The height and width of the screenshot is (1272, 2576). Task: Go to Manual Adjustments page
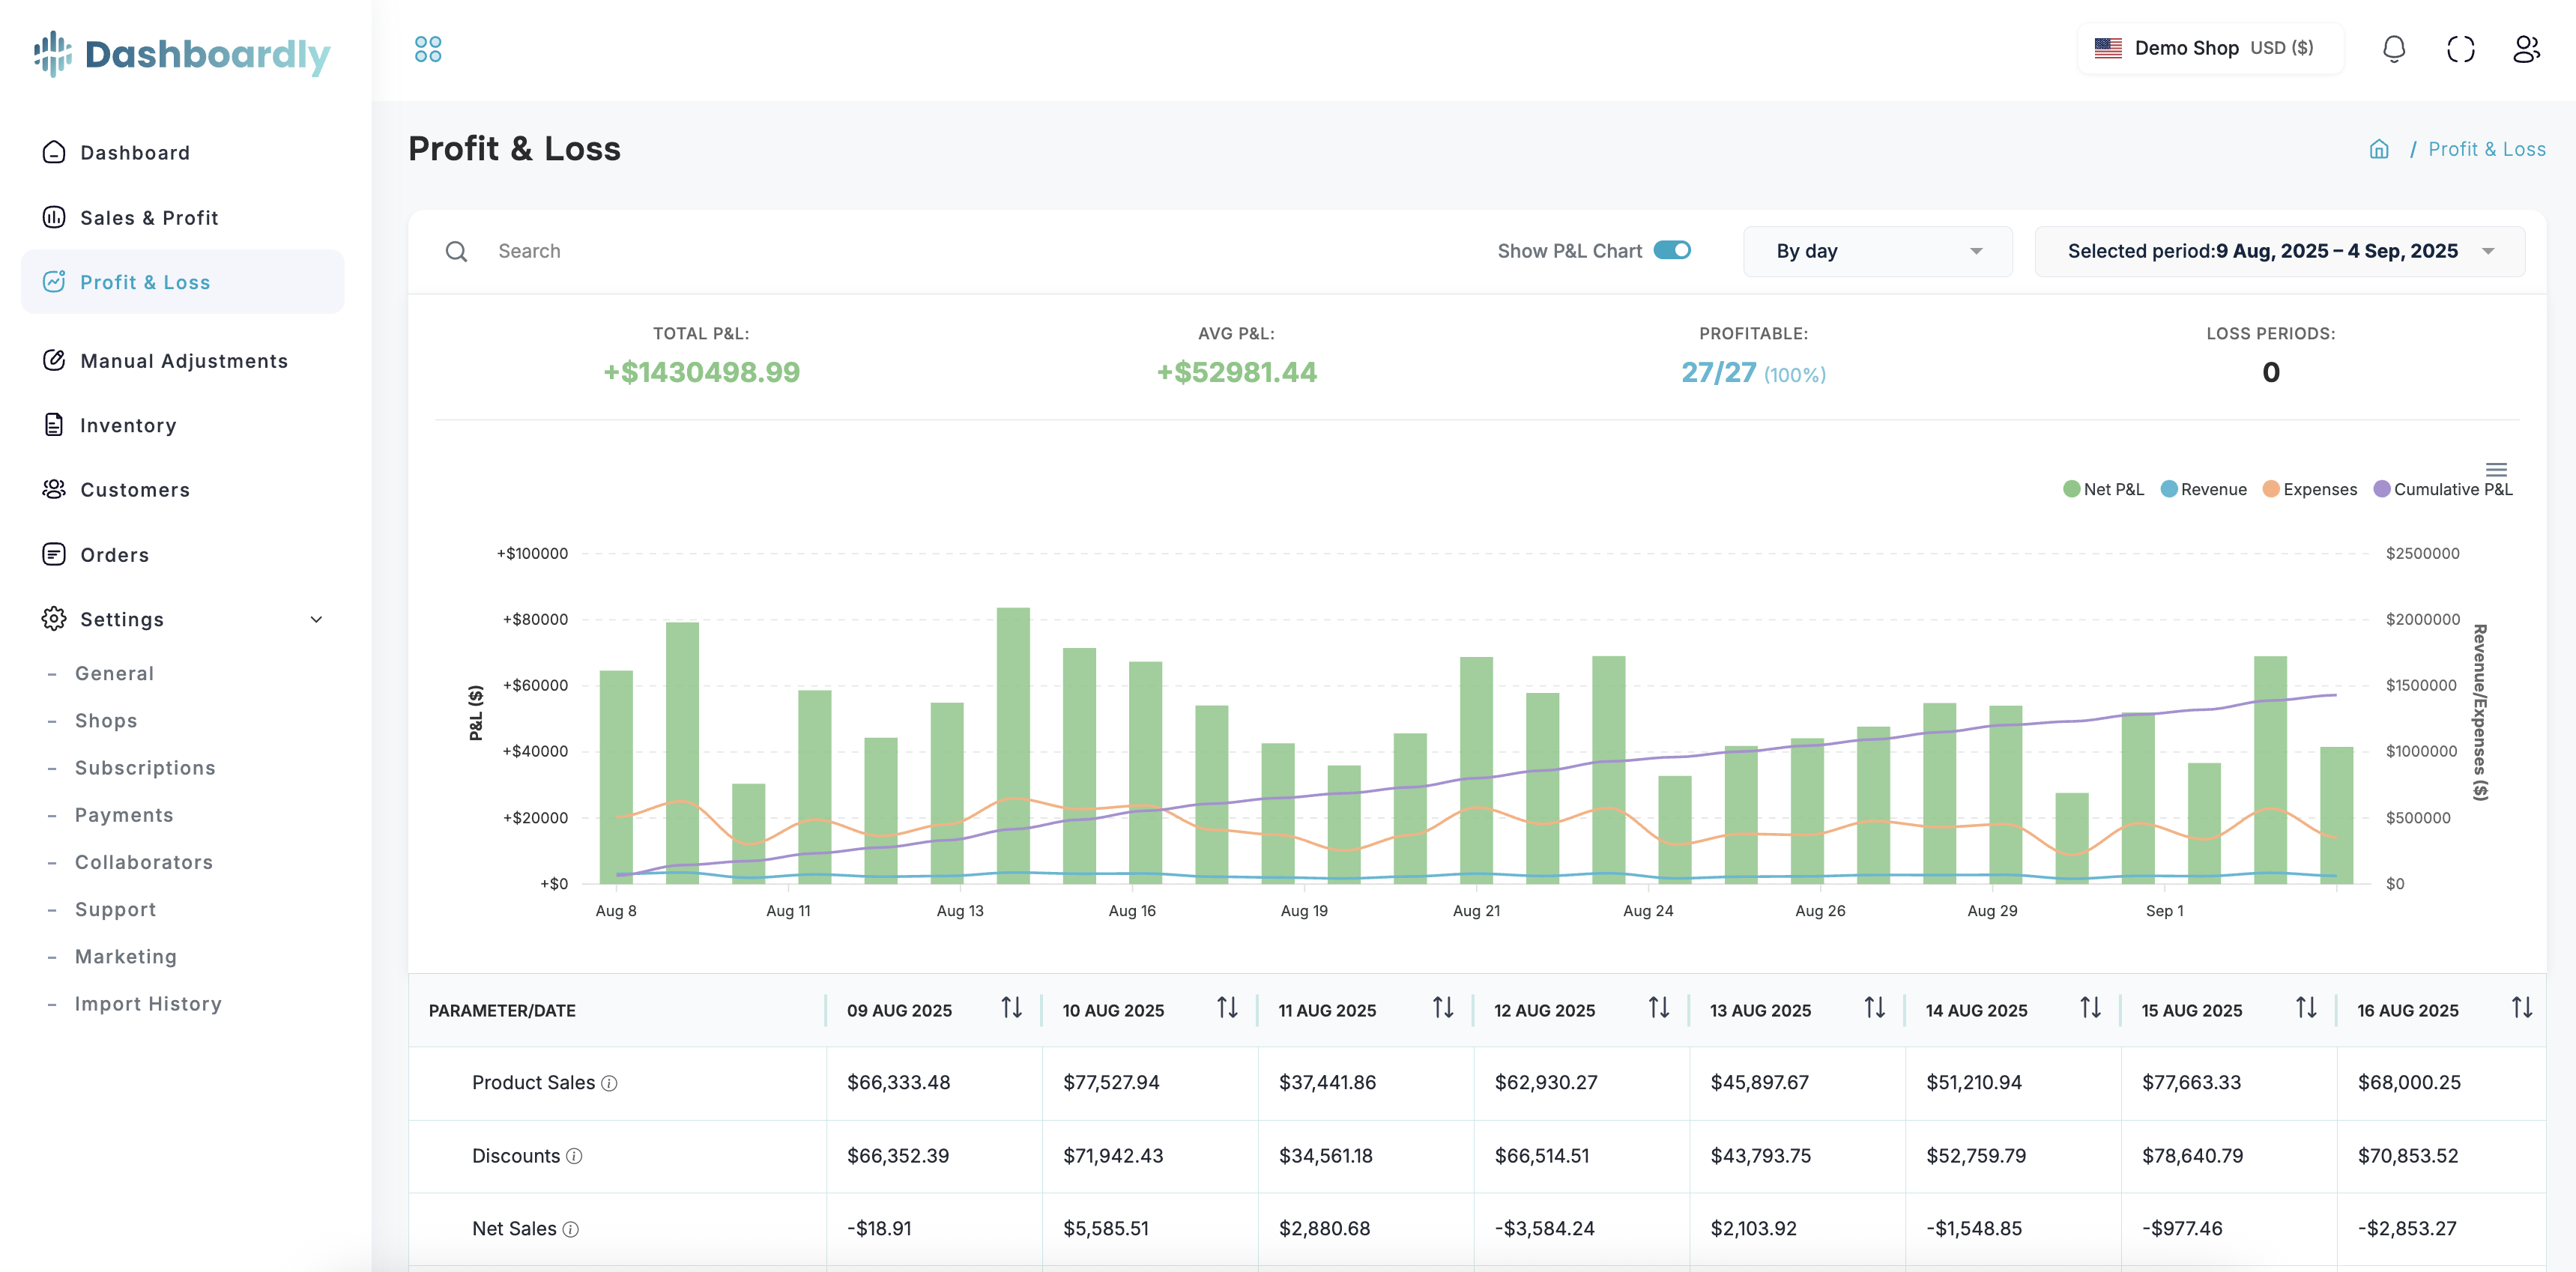(x=184, y=360)
